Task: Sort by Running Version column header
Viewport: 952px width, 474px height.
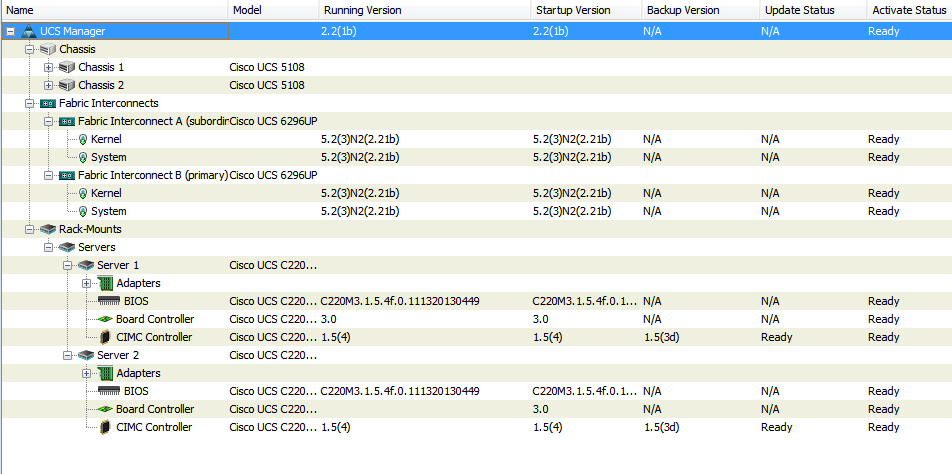Action: [424, 10]
